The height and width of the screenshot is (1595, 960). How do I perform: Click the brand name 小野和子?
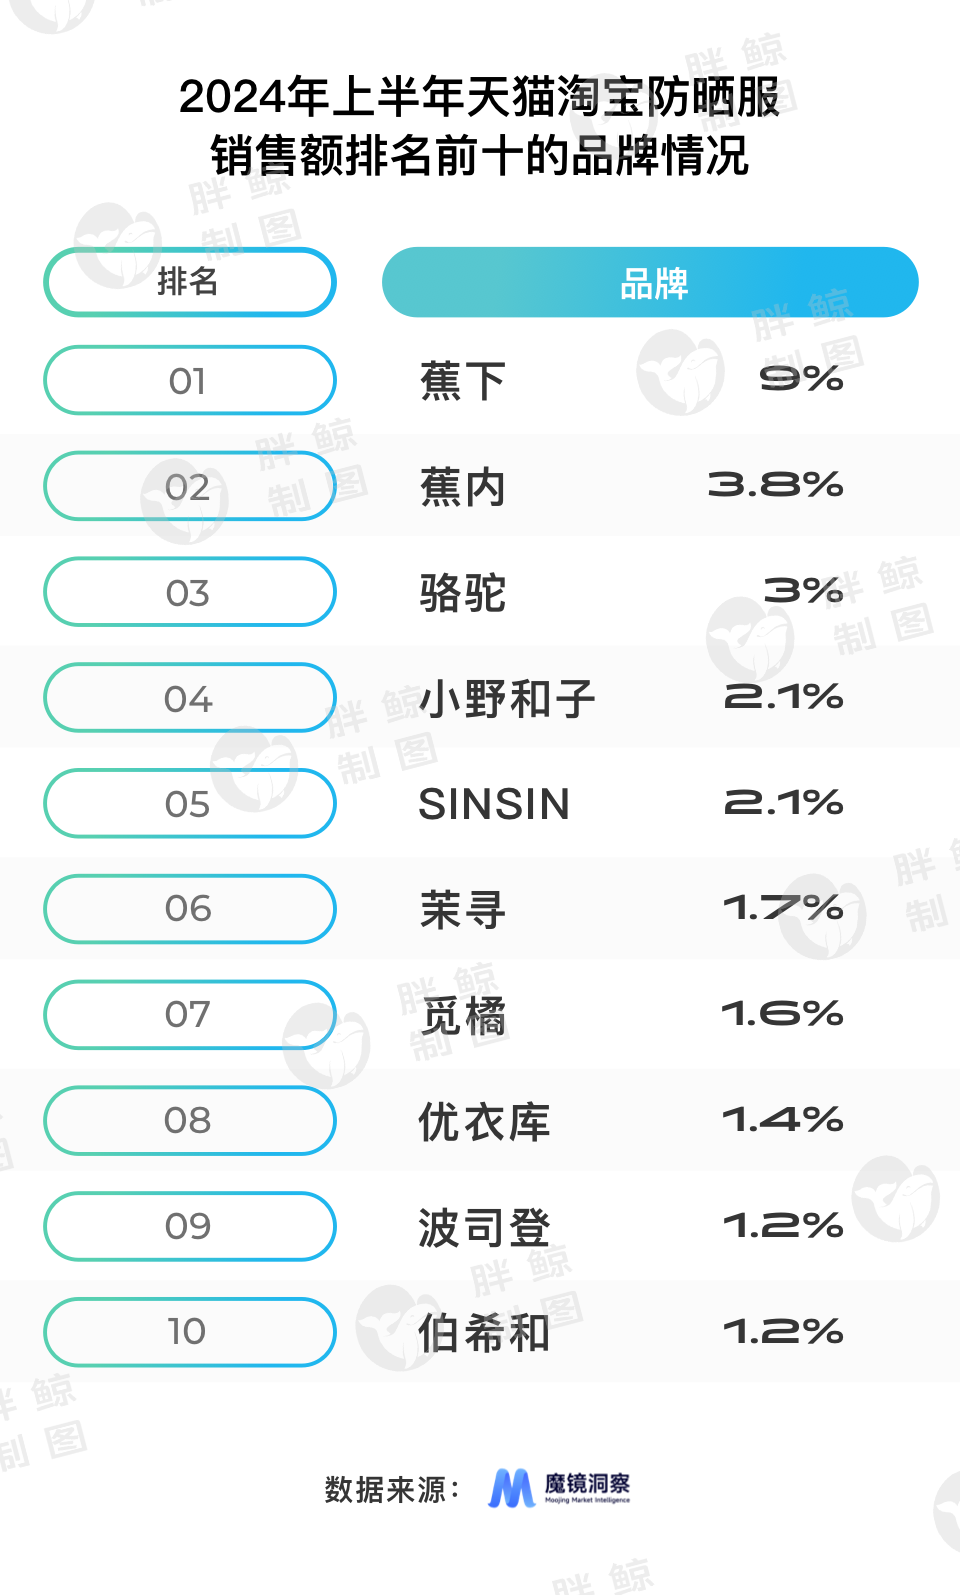(507, 699)
